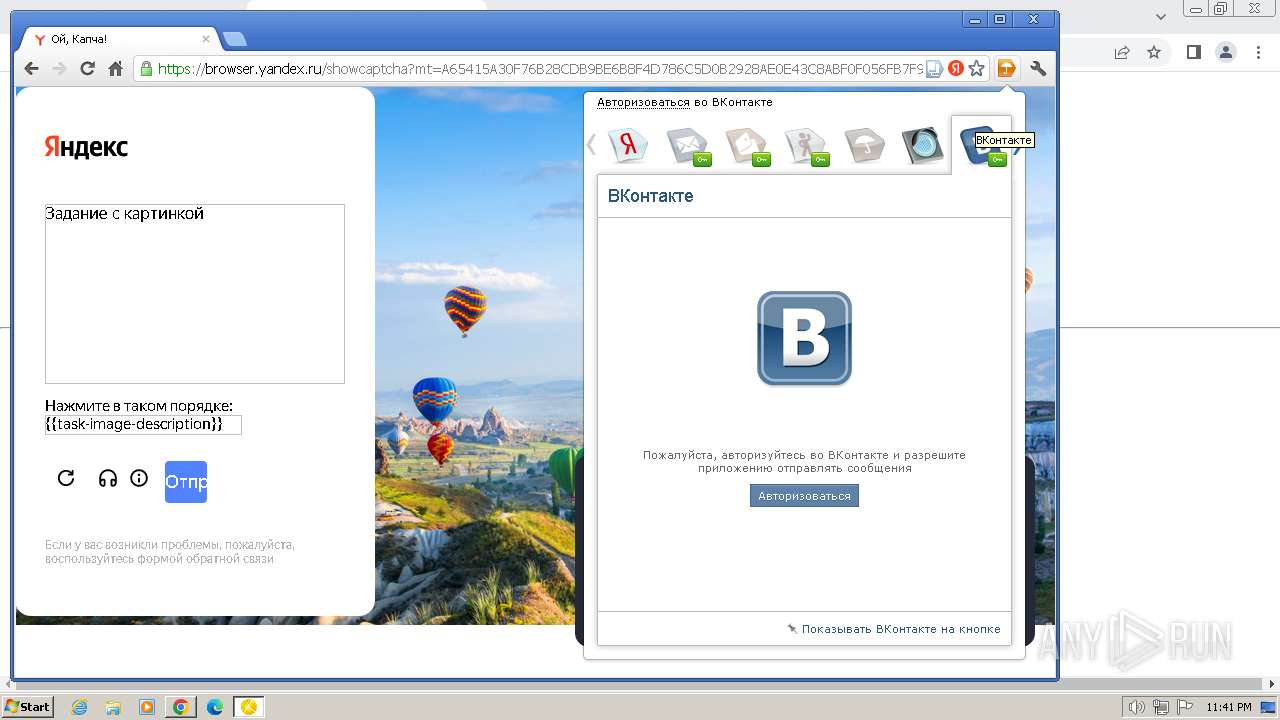This screenshot has height=720, width=1280.
Task: Click the browser address bar URL
Action: point(540,69)
